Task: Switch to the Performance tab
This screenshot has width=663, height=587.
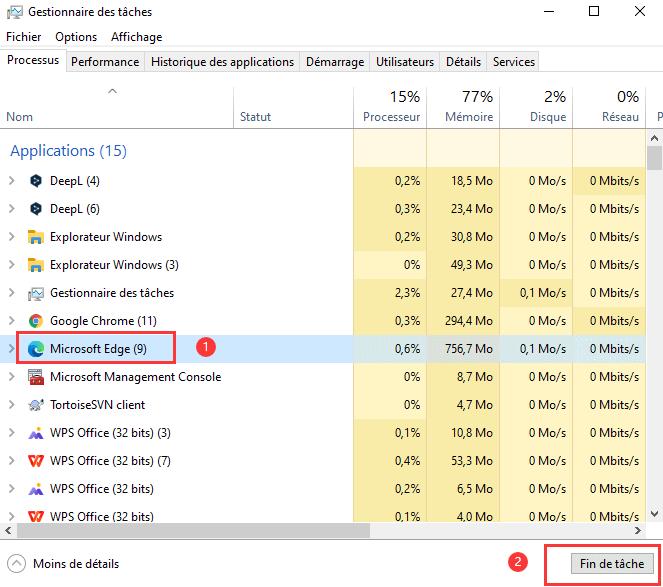Action: pos(105,62)
